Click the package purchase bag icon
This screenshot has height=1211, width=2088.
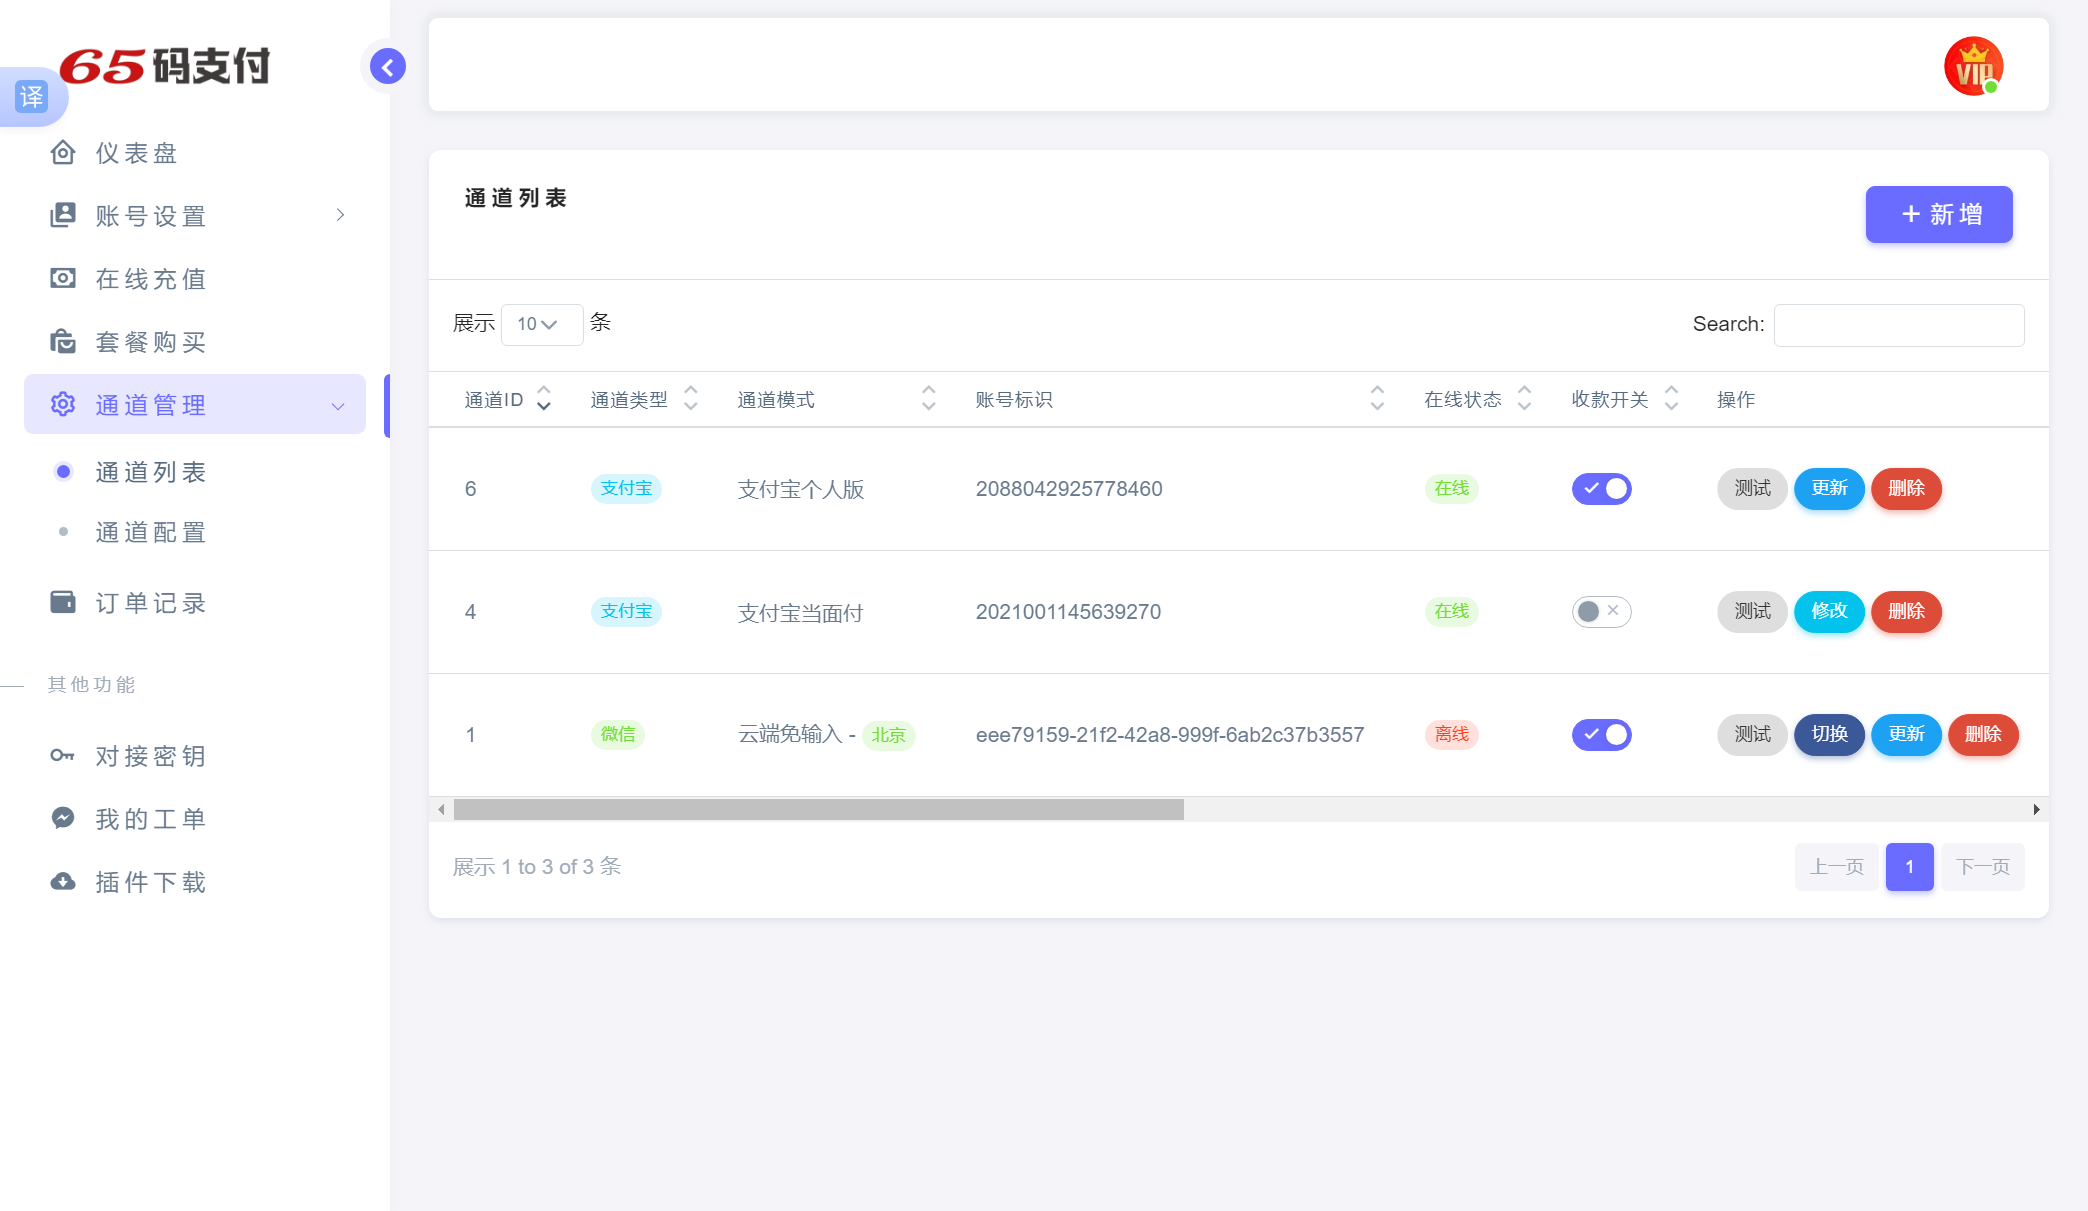pyautogui.click(x=63, y=341)
